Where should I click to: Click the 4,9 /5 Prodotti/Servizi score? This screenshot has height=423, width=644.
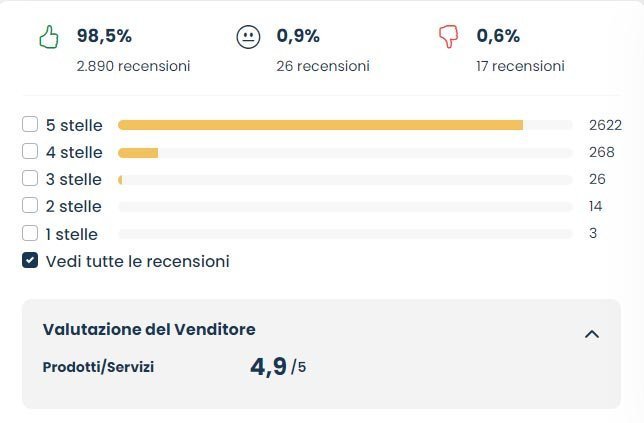pos(277,367)
